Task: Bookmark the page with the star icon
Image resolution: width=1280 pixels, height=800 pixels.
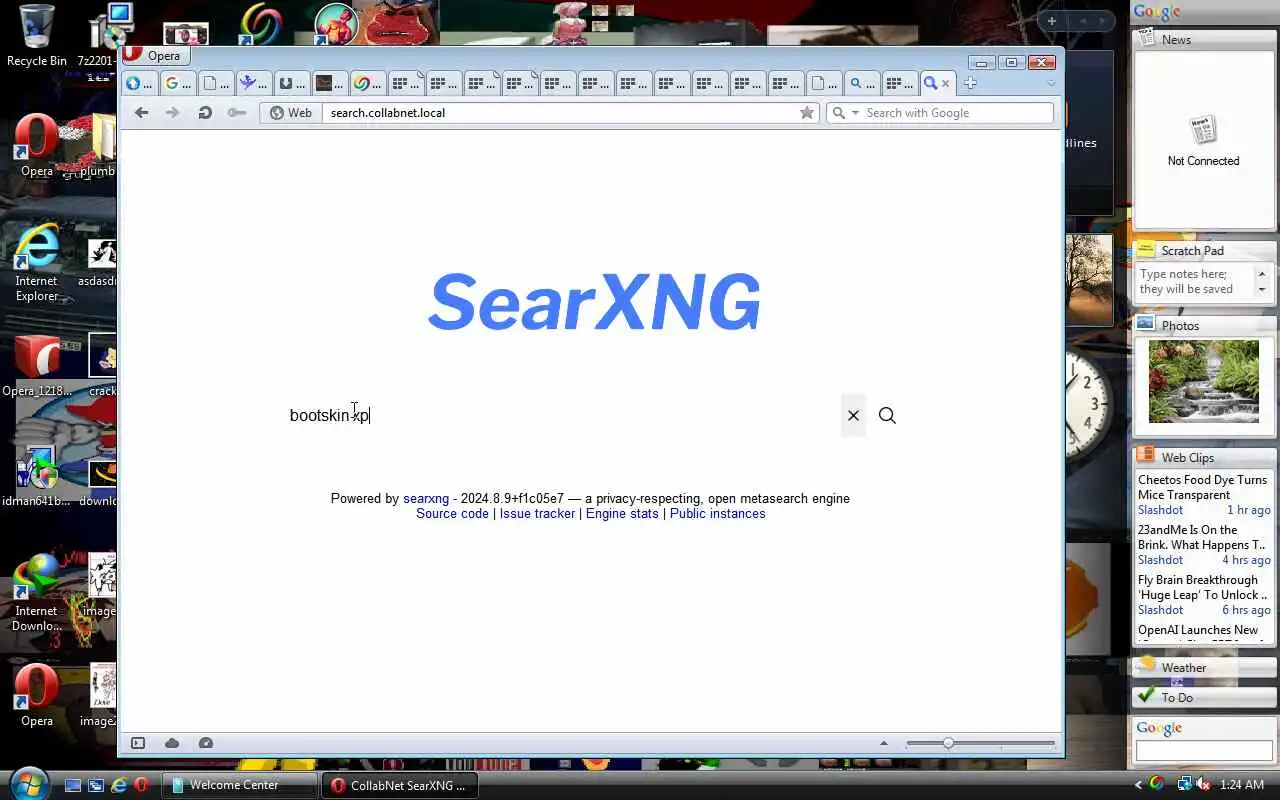Action: [x=807, y=113]
